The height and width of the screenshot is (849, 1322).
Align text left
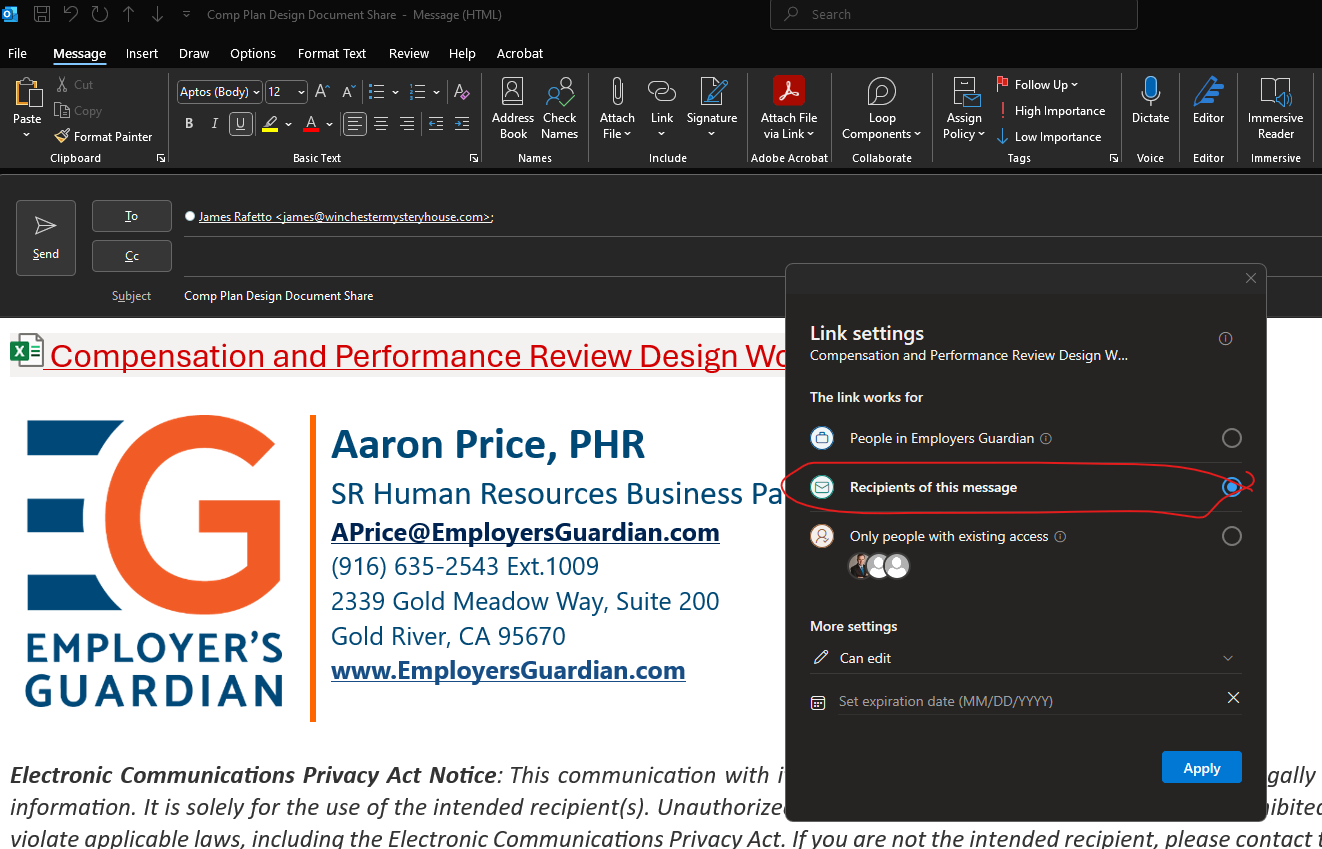355,124
